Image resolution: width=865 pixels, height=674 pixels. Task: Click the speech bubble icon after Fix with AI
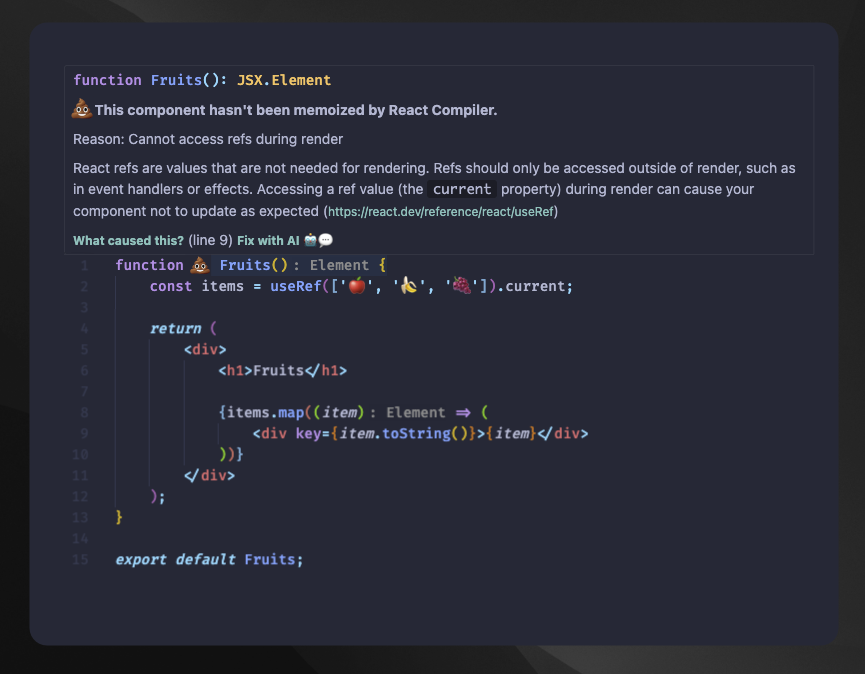click(325, 240)
